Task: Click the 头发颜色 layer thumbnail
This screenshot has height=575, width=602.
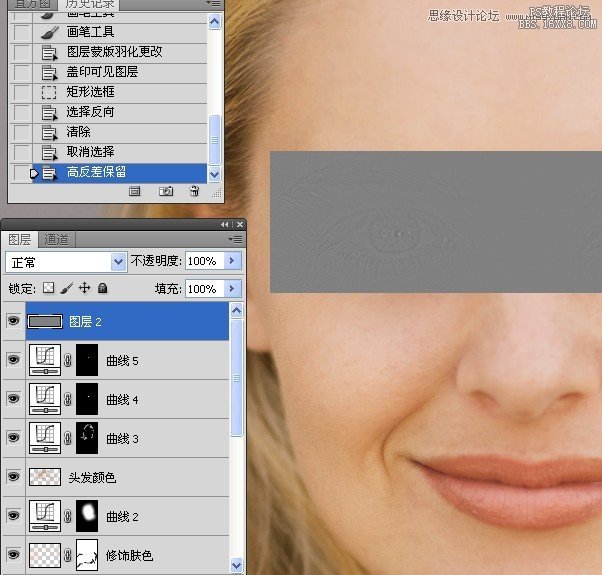Action: coord(45,477)
